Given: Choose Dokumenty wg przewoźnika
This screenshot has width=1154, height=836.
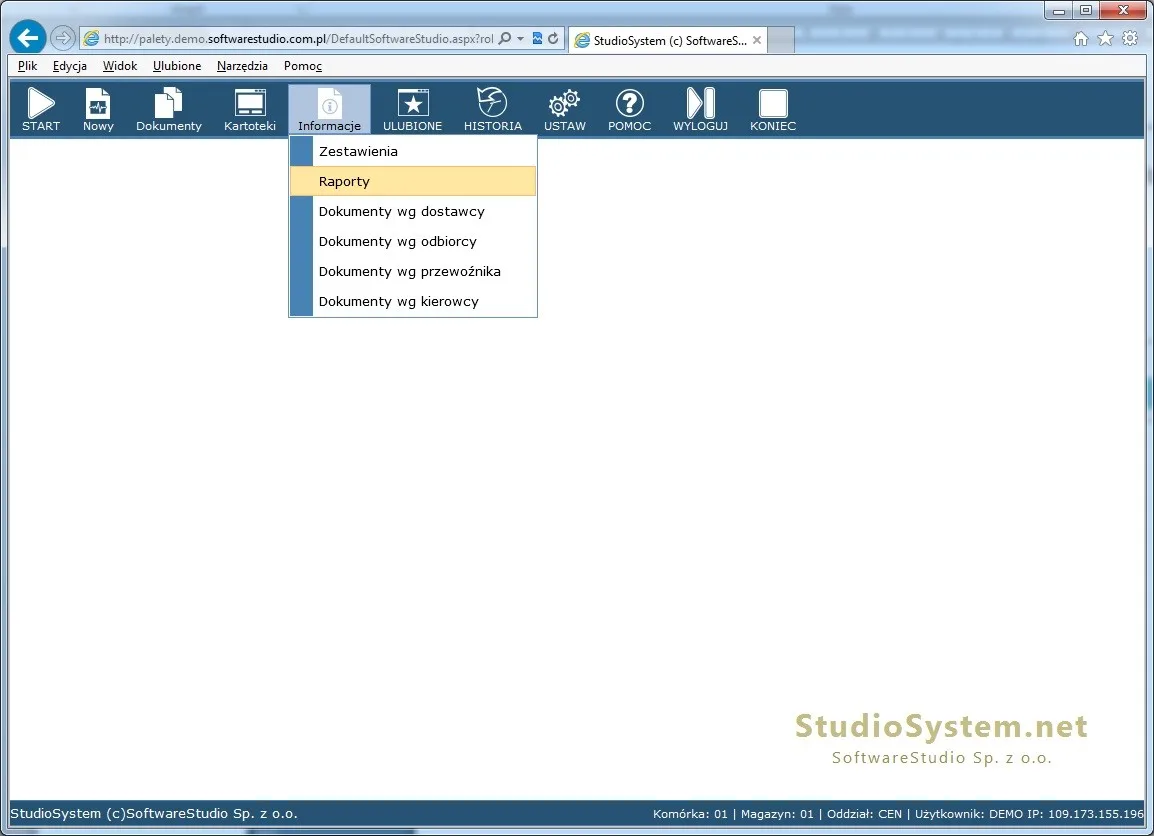Looking at the screenshot, I should click(x=413, y=272).
